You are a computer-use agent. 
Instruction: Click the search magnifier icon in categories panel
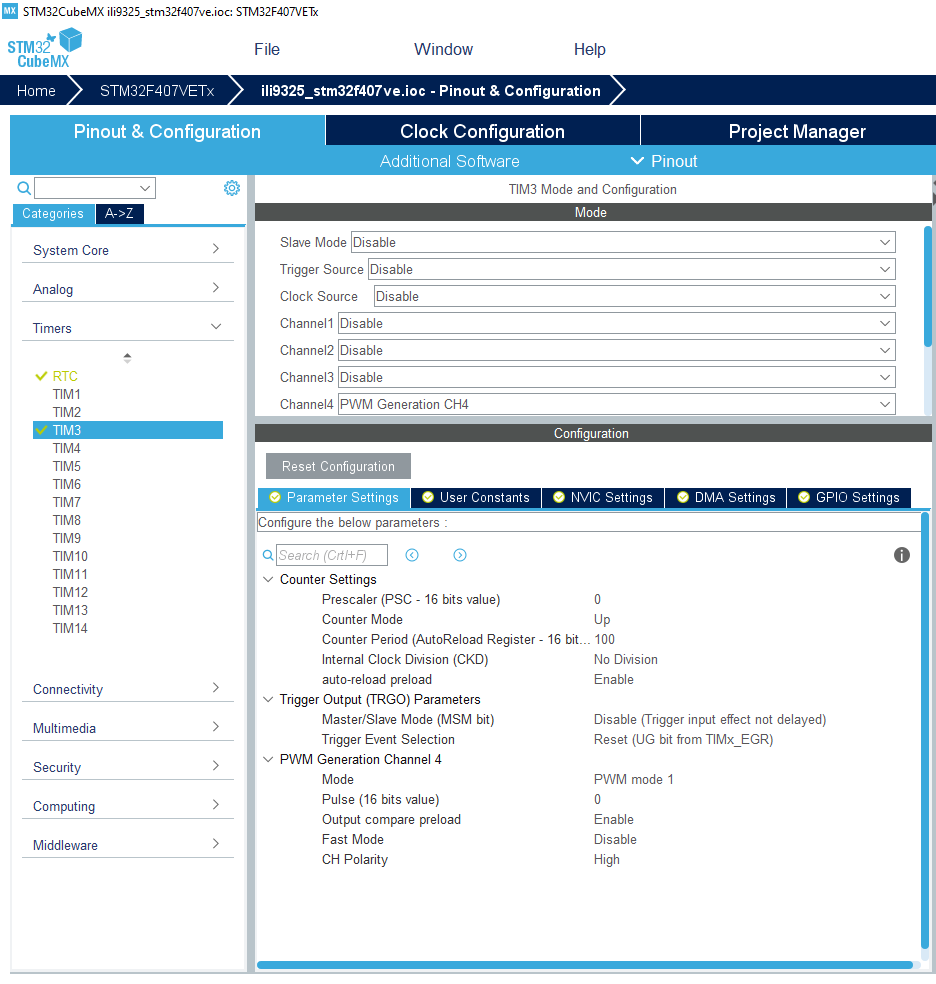pos(24,188)
